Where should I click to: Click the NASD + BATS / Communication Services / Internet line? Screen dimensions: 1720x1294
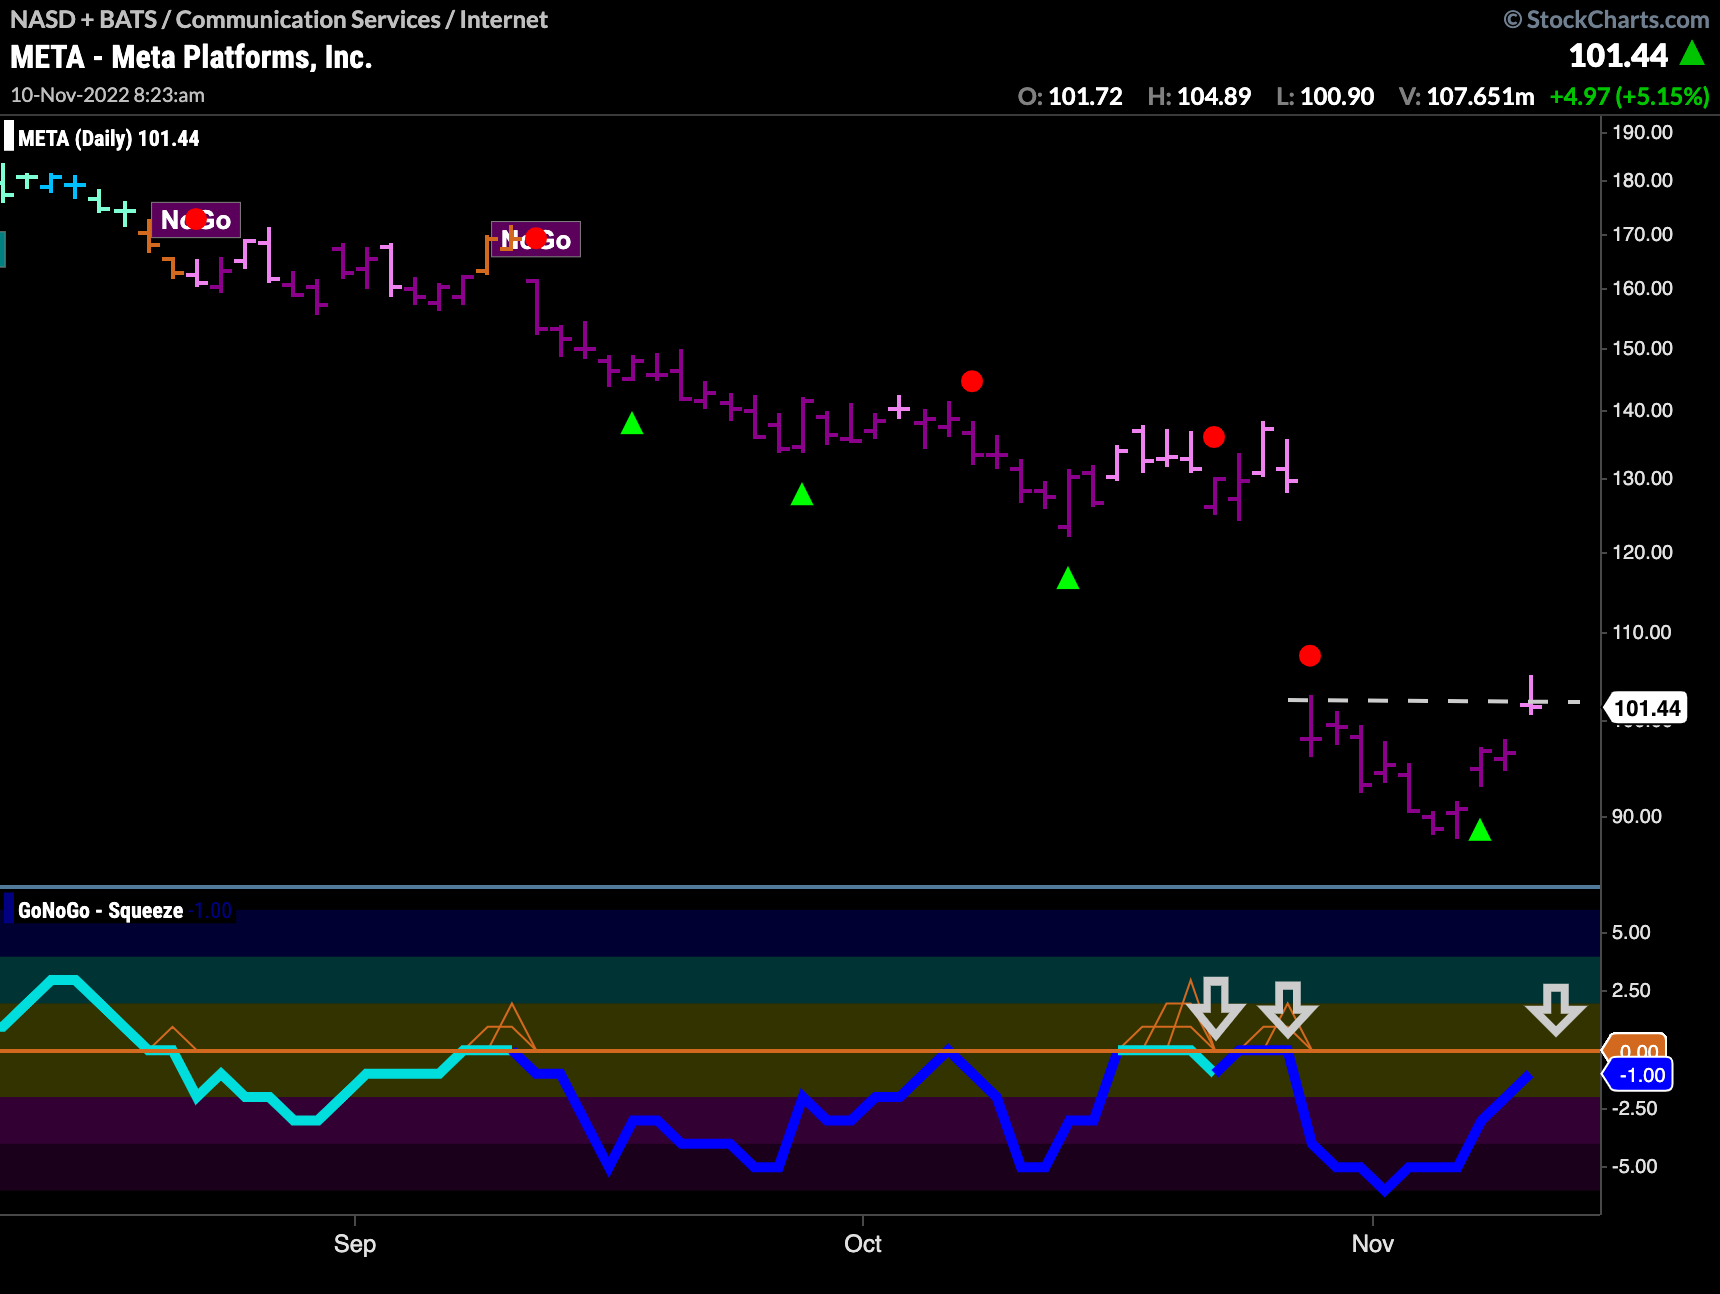[x=279, y=19]
